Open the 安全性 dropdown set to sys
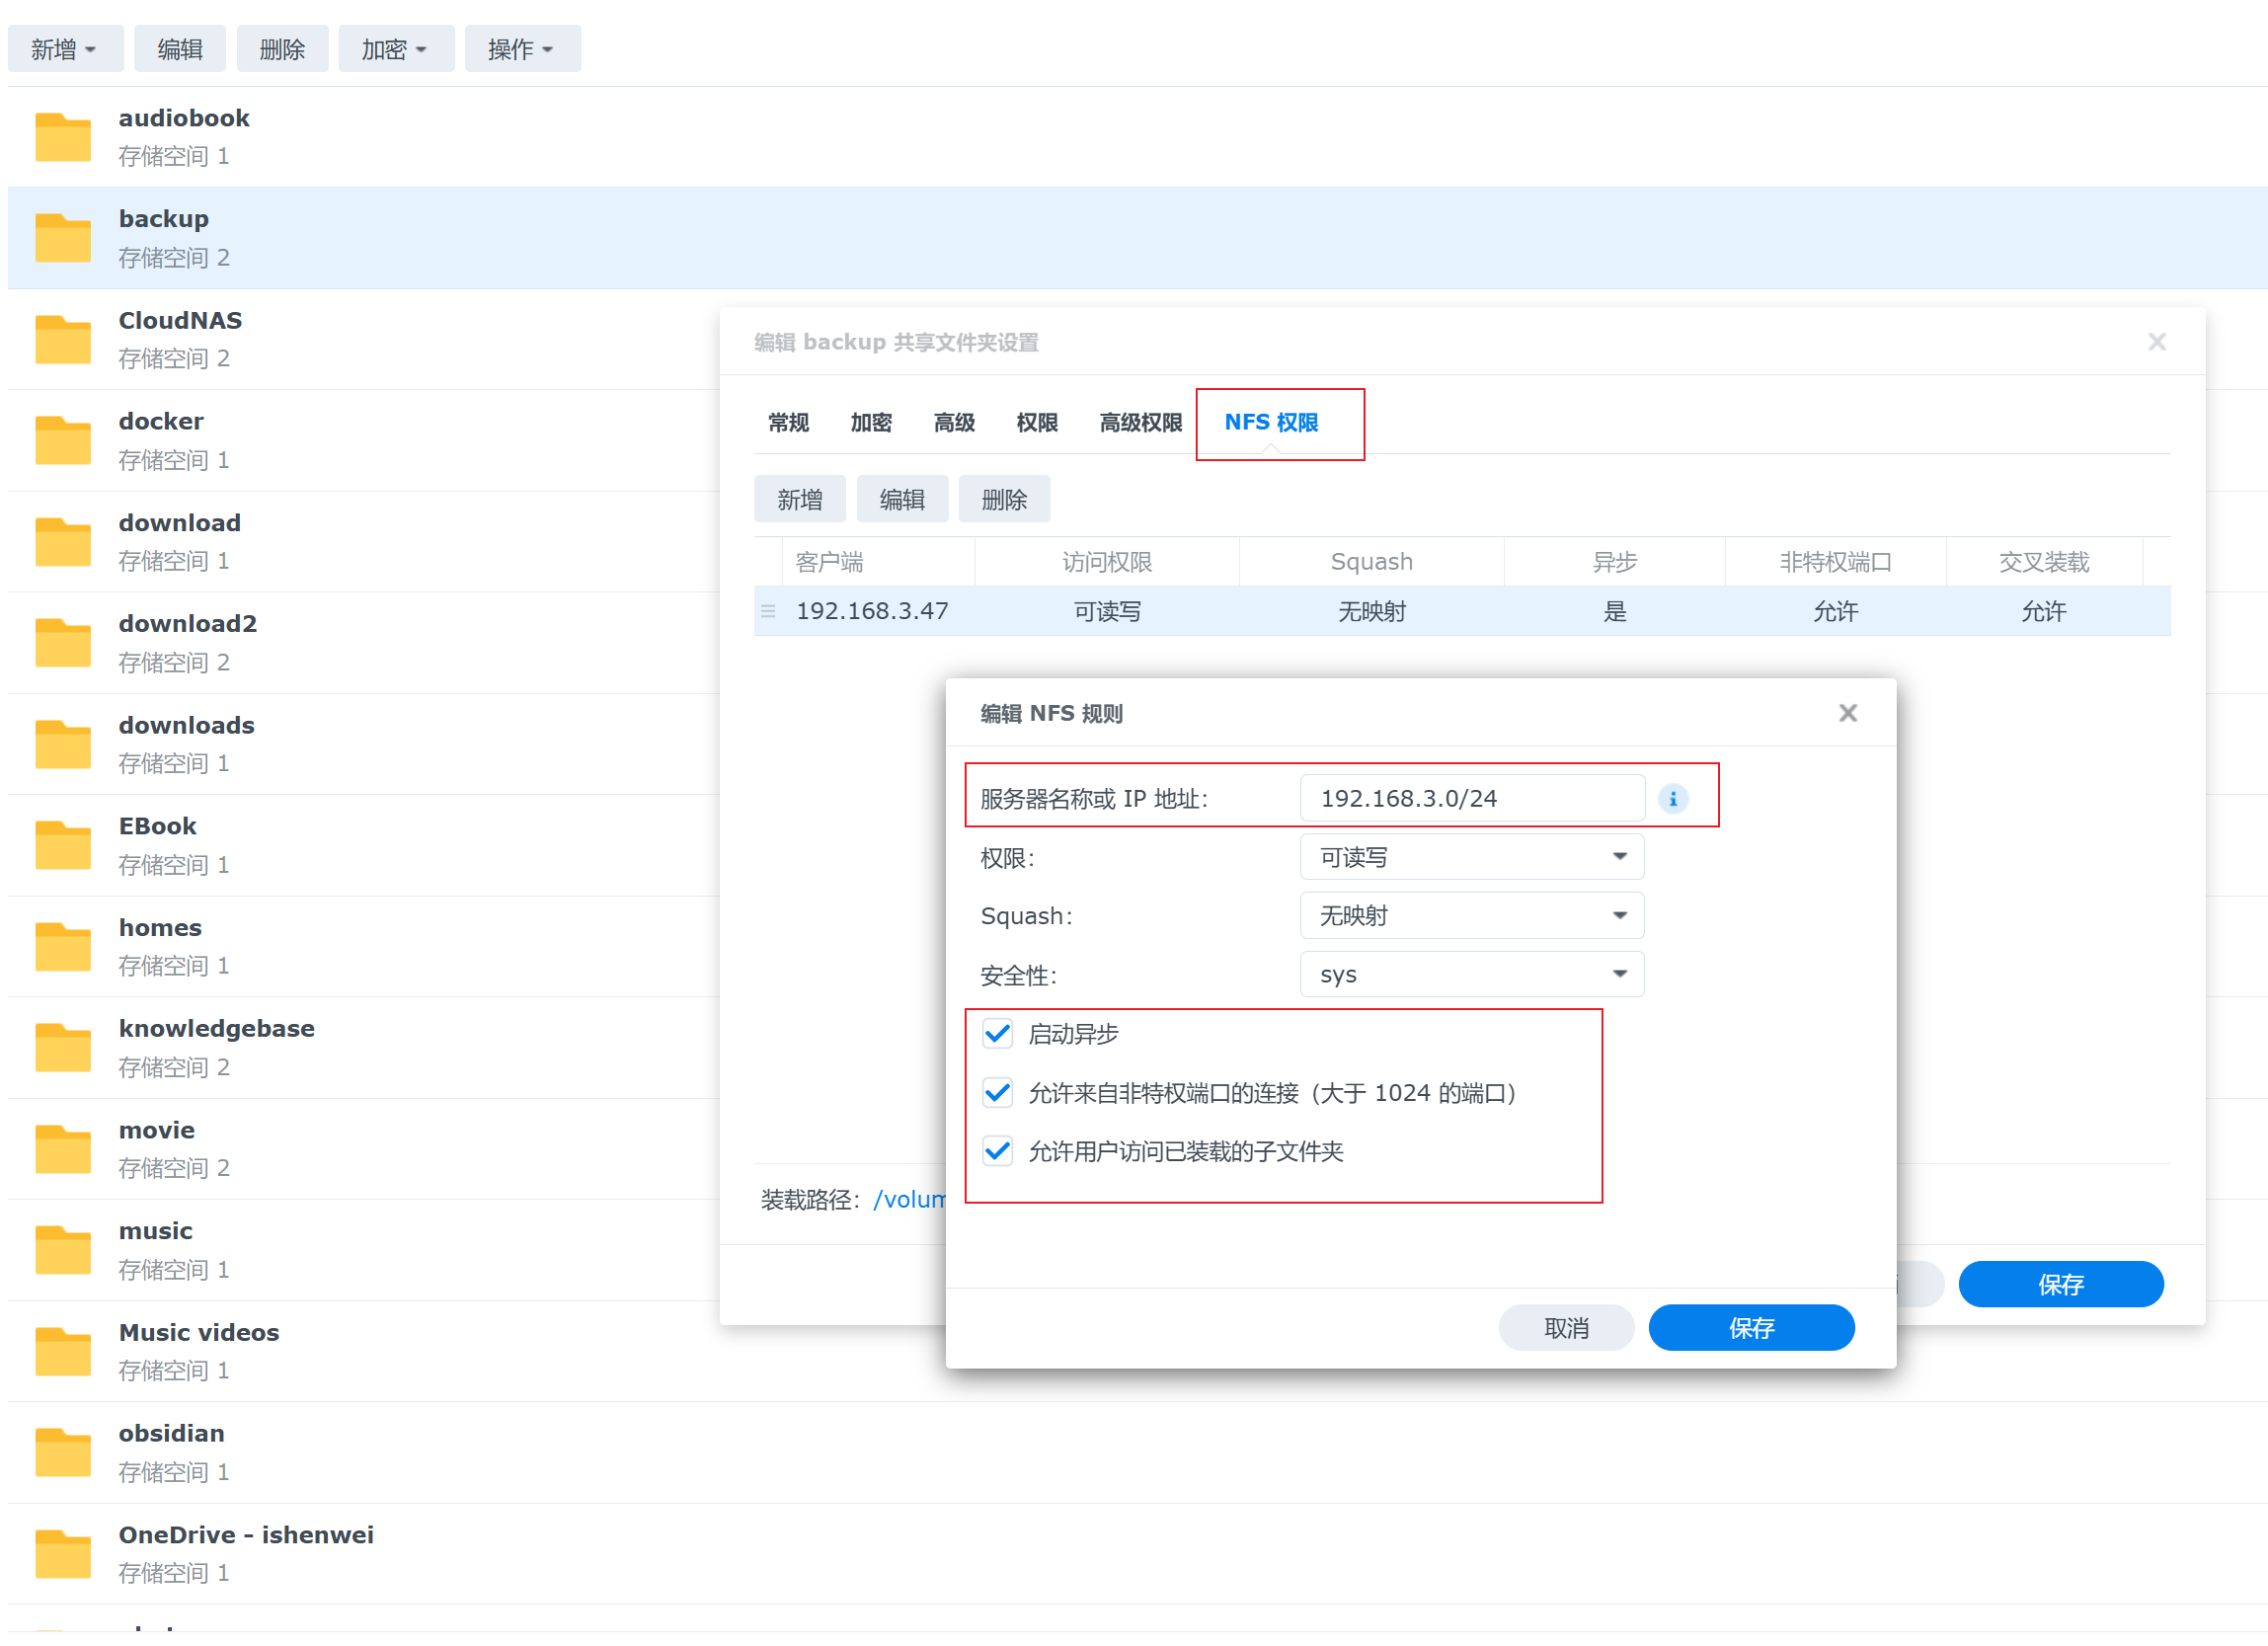 (1471, 974)
